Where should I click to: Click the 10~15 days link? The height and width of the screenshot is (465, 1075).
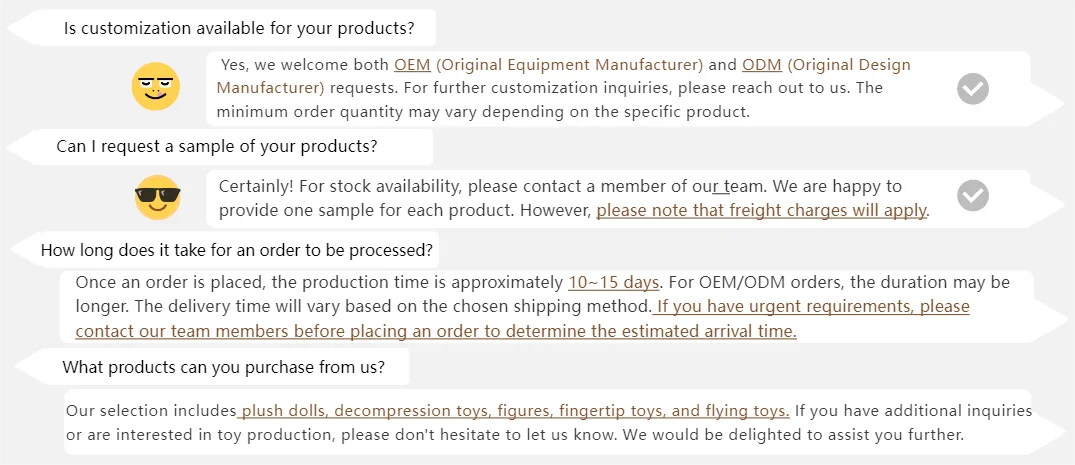[x=614, y=282]
